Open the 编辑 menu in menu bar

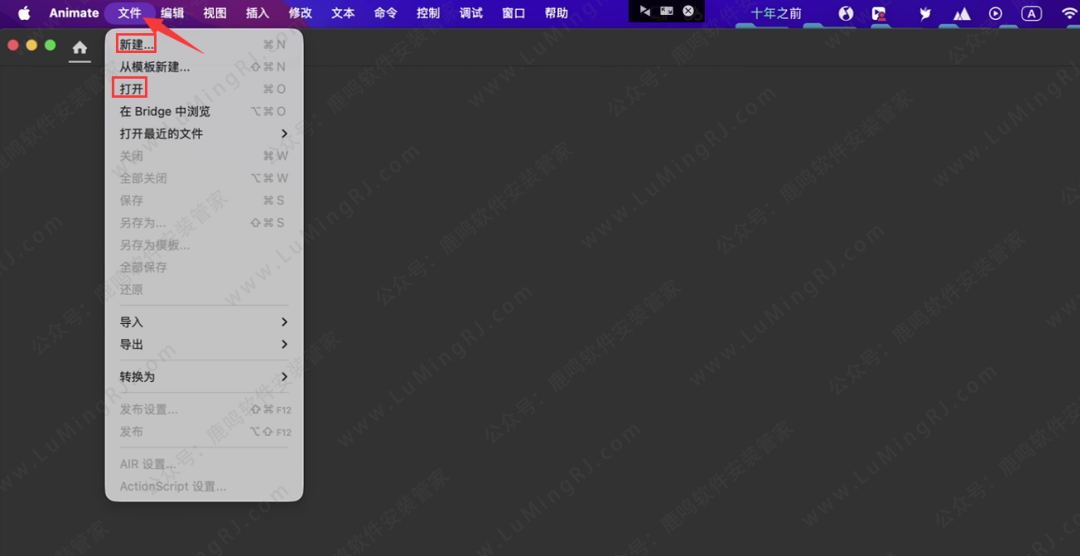[172, 13]
